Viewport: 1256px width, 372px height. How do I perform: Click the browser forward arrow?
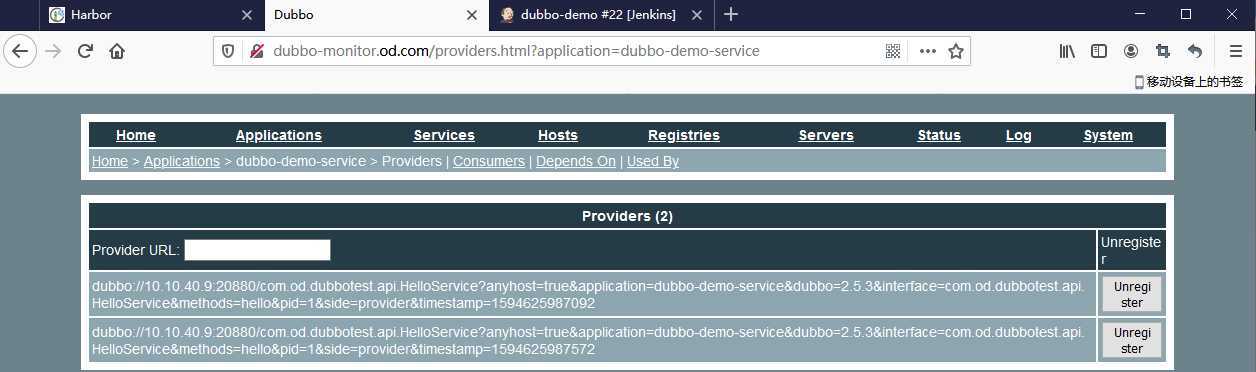(x=53, y=51)
